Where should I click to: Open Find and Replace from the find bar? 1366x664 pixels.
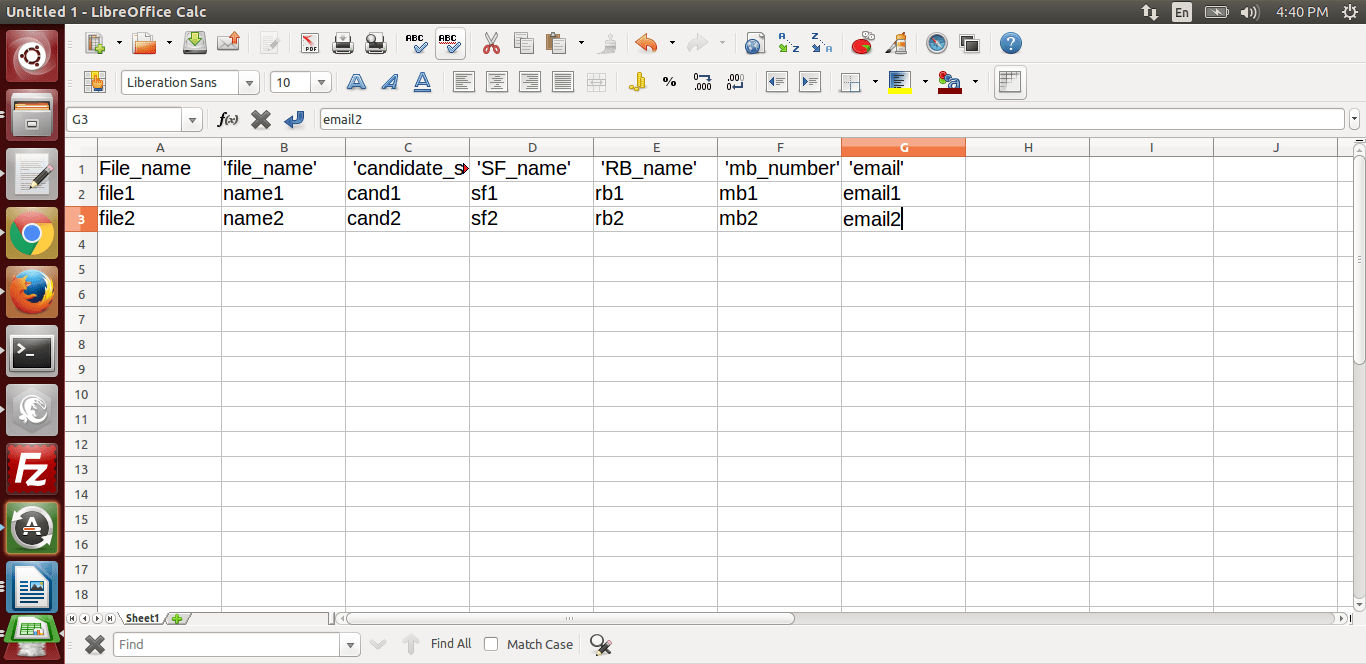(x=600, y=644)
